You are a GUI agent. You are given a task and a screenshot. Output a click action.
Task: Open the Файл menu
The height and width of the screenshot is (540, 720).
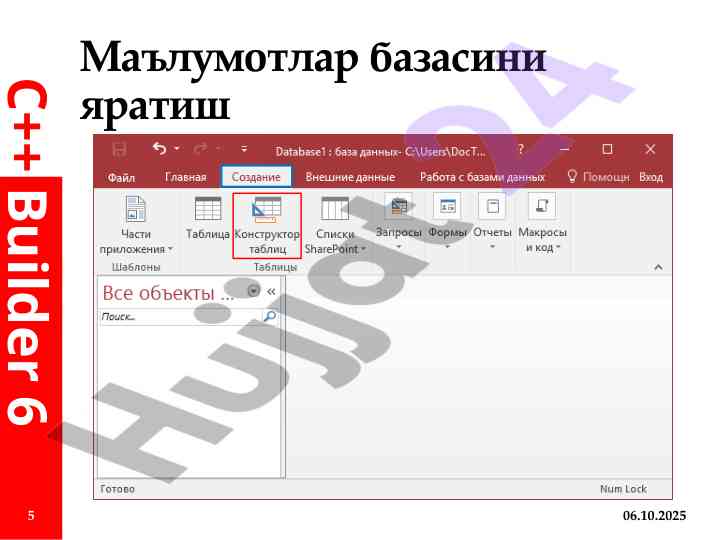[121, 177]
